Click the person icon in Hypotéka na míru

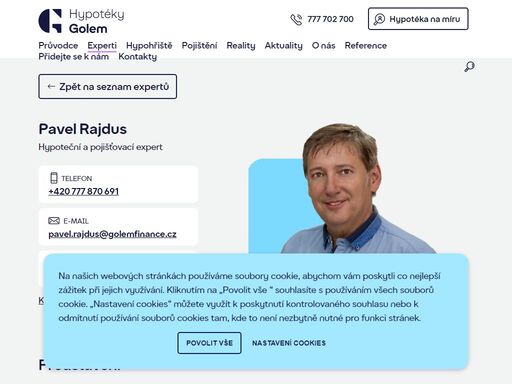tap(379, 19)
